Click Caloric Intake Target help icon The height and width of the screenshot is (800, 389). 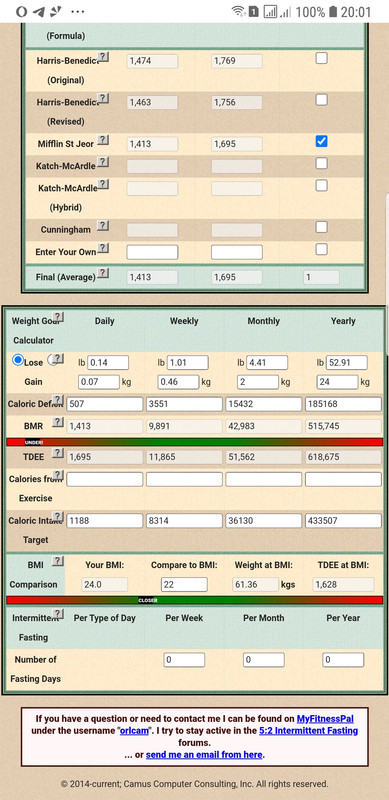pyautogui.click(x=58, y=516)
